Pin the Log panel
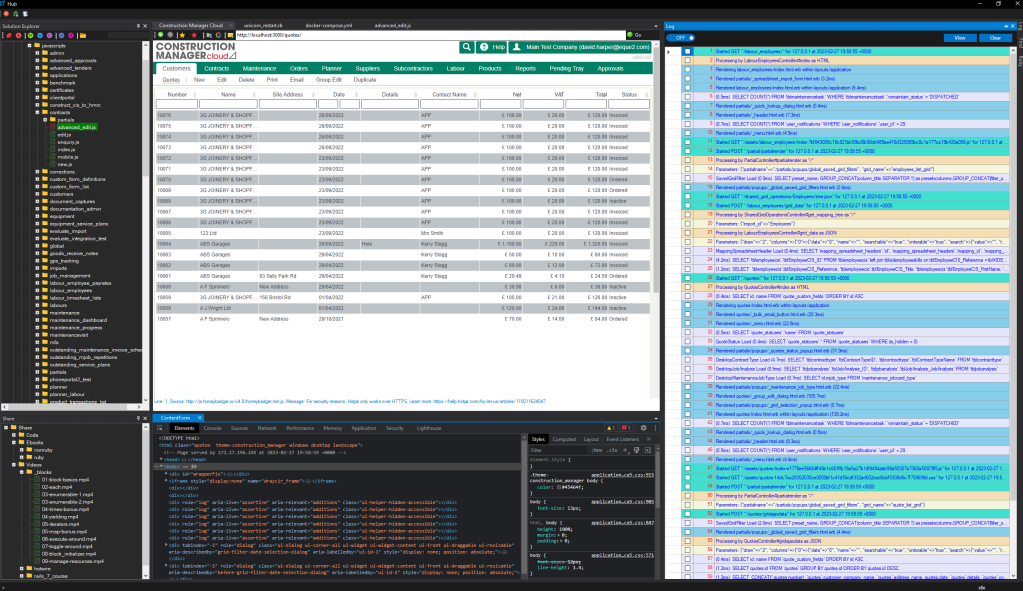Viewport: 1023px width, 591px height. (1006, 26)
